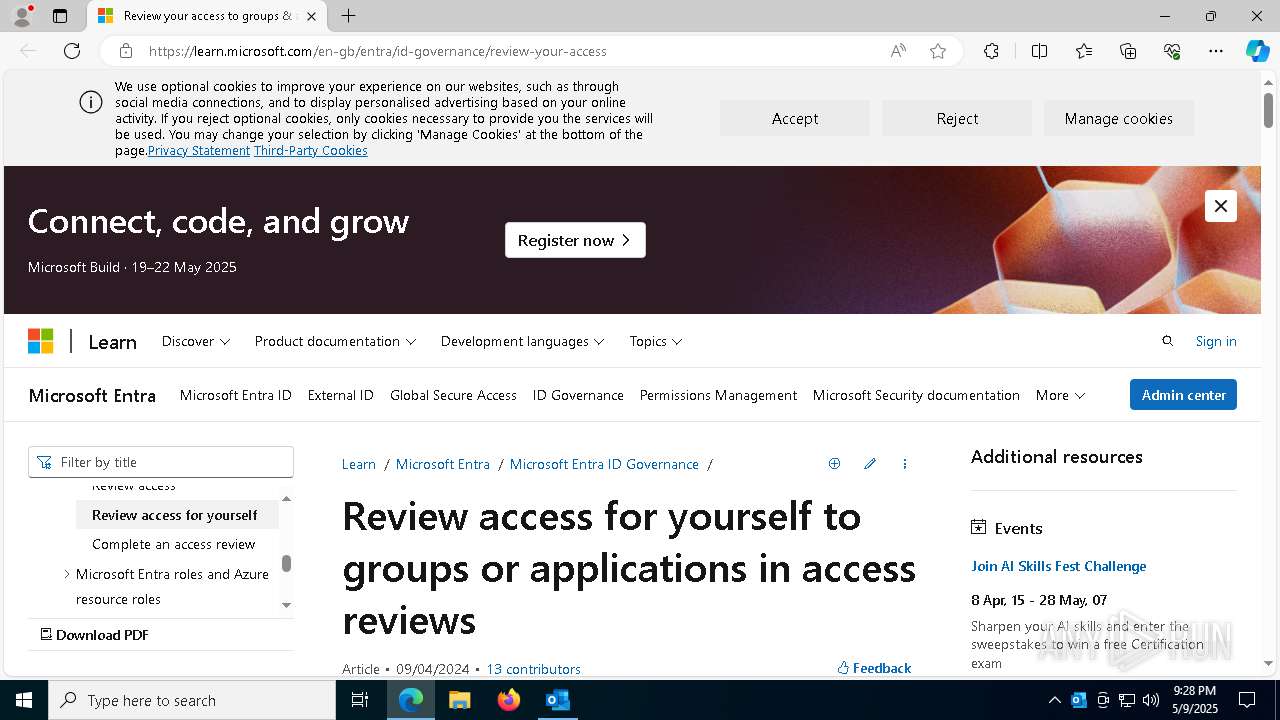Image resolution: width=1280 pixels, height=720 pixels.
Task: Click the Register now button
Action: 575,240
